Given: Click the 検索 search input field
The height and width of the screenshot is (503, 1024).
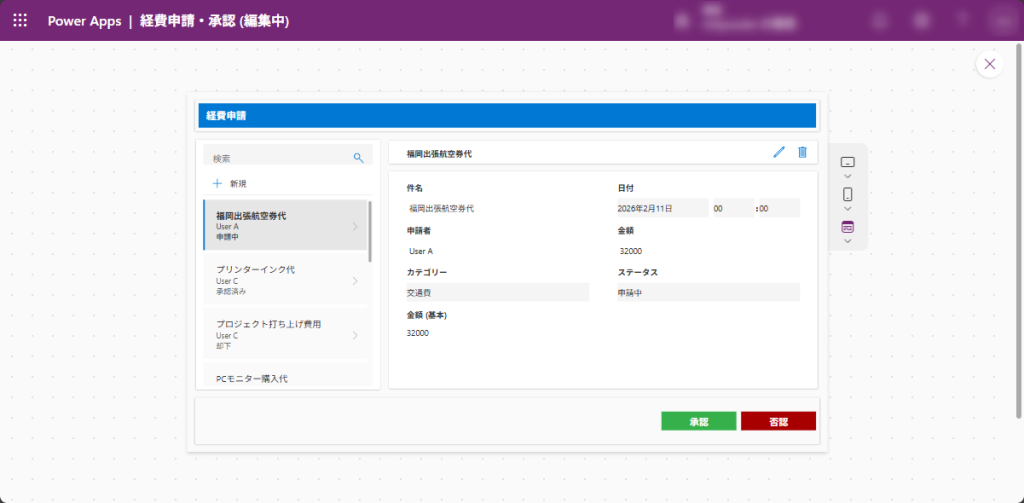Looking at the screenshot, I should (278, 158).
